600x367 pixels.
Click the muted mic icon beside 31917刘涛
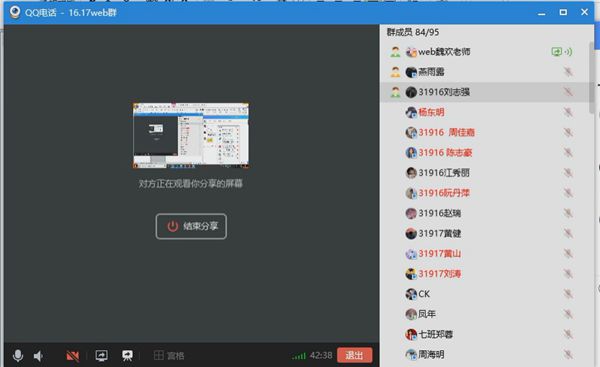tap(568, 274)
